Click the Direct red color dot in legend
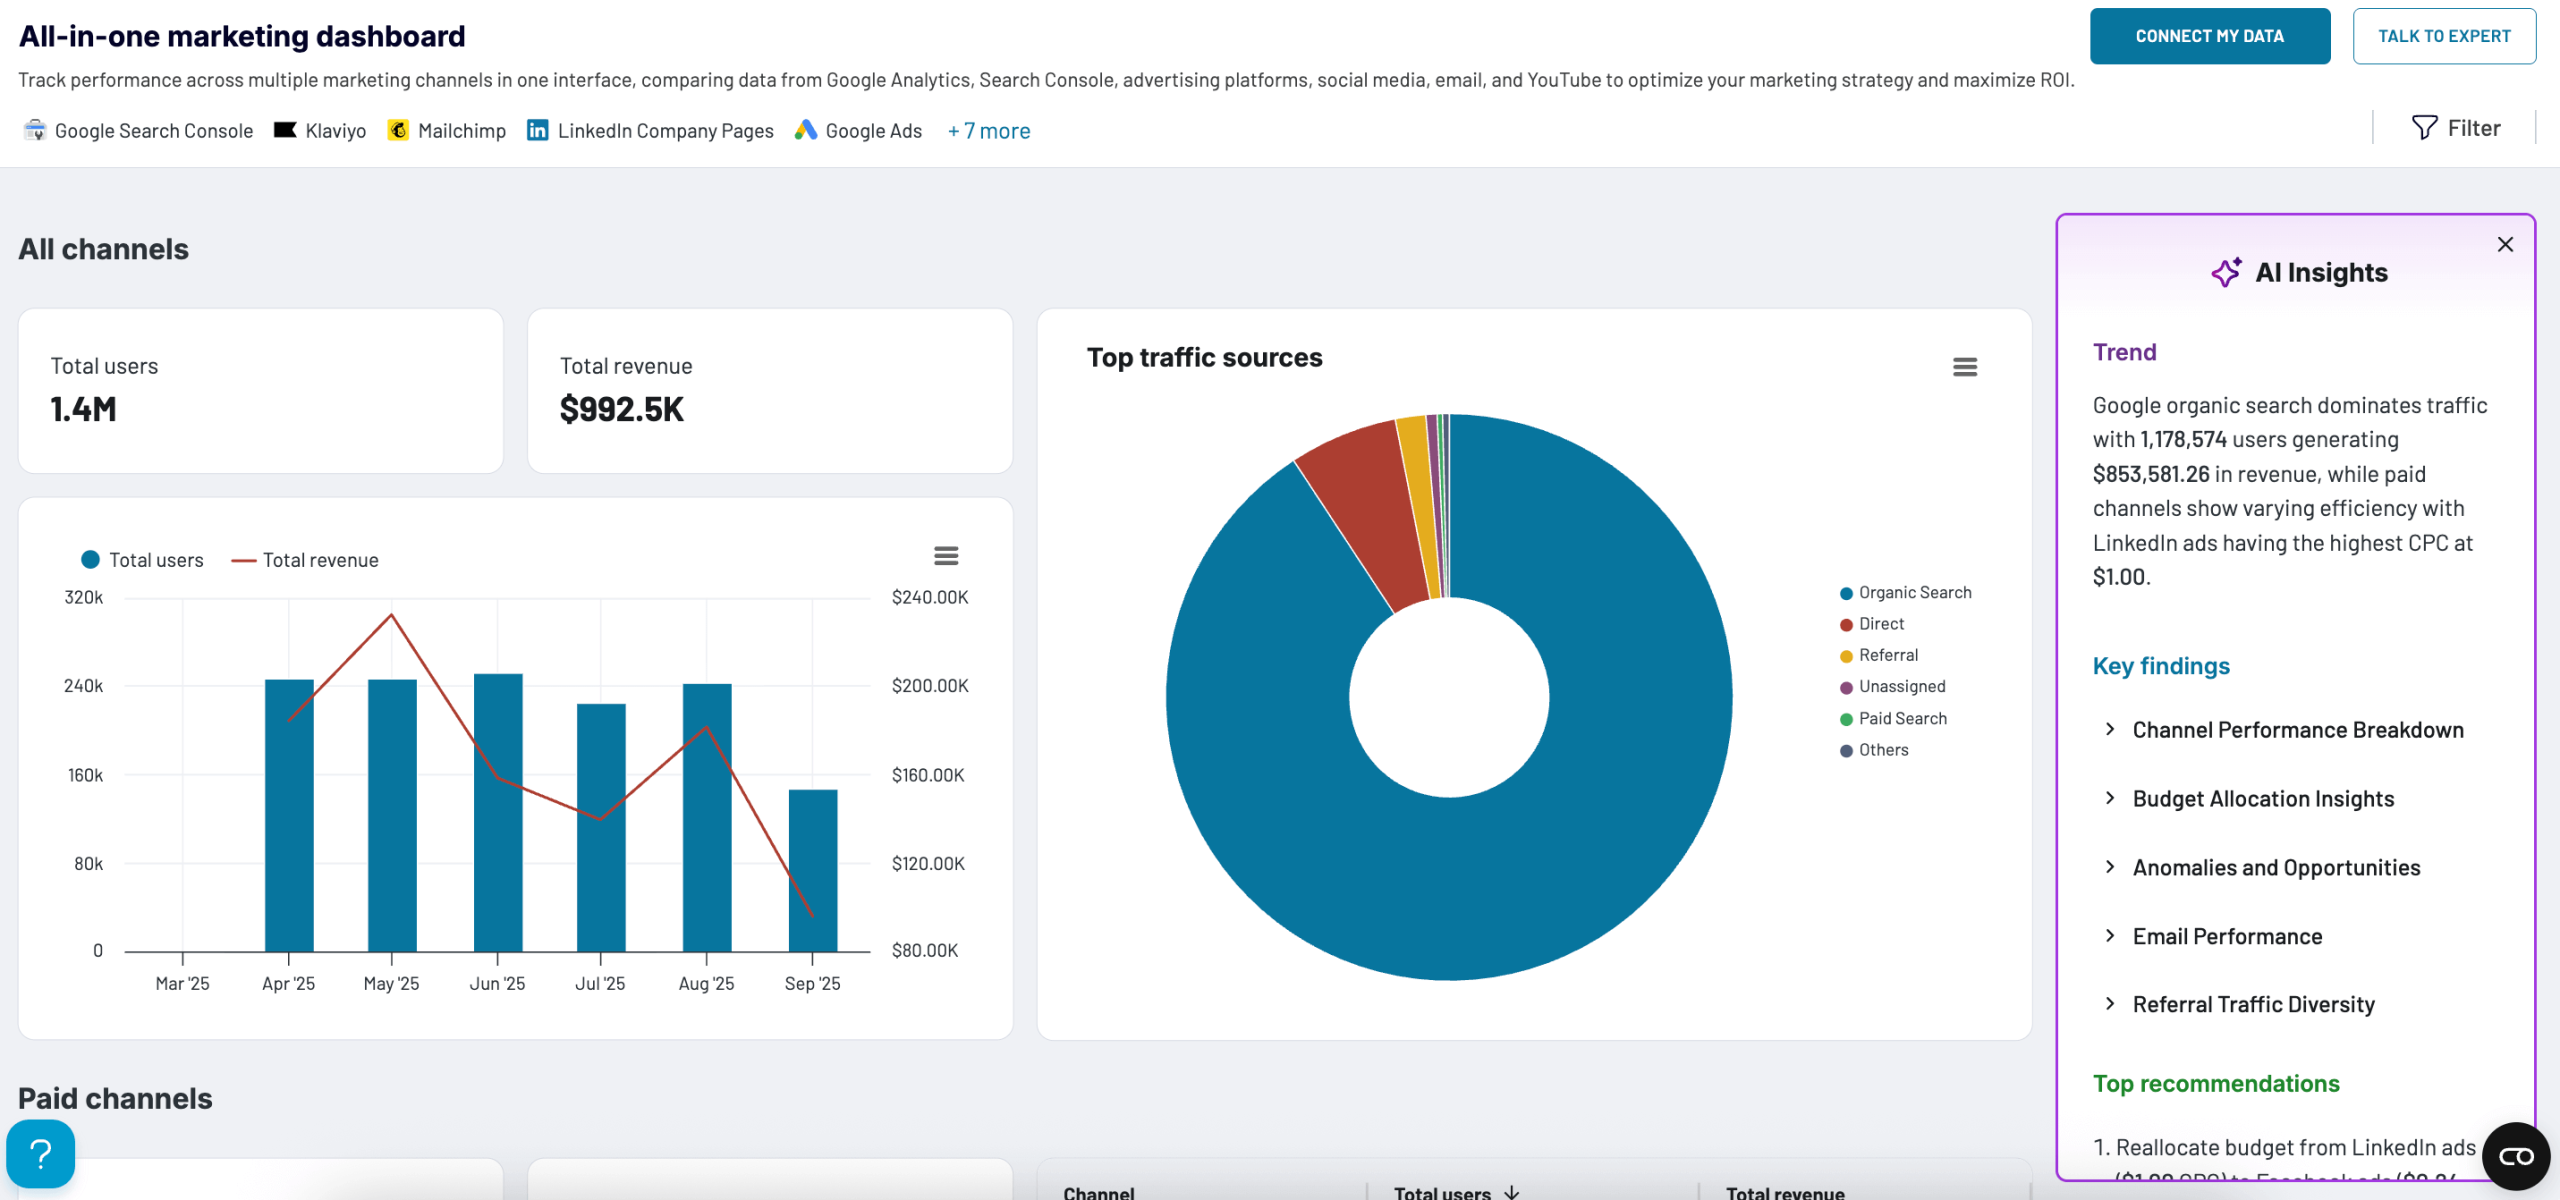The width and height of the screenshot is (2560, 1200). coord(1846,625)
